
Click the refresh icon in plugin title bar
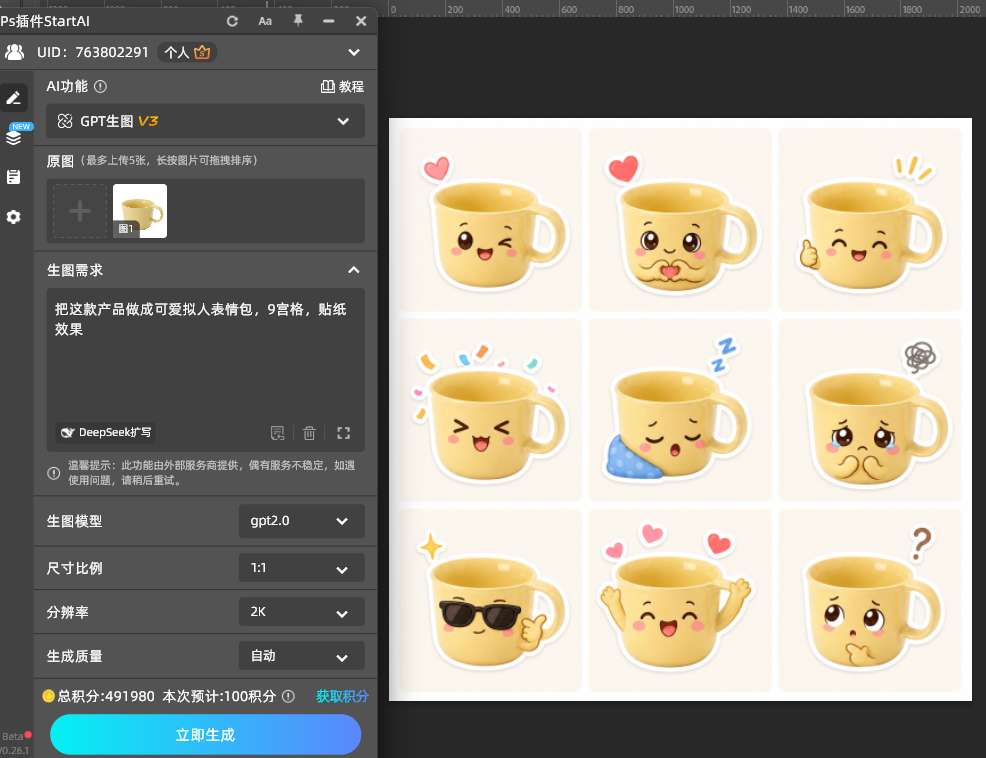point(232,21)
